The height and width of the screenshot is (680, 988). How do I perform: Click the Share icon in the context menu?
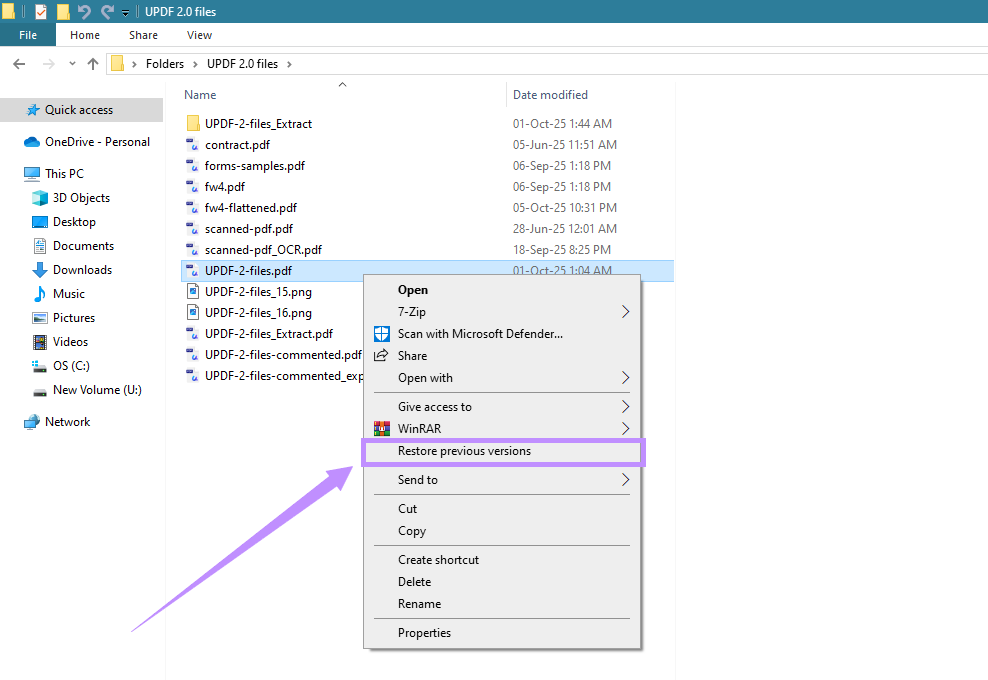tap(381, 355)
